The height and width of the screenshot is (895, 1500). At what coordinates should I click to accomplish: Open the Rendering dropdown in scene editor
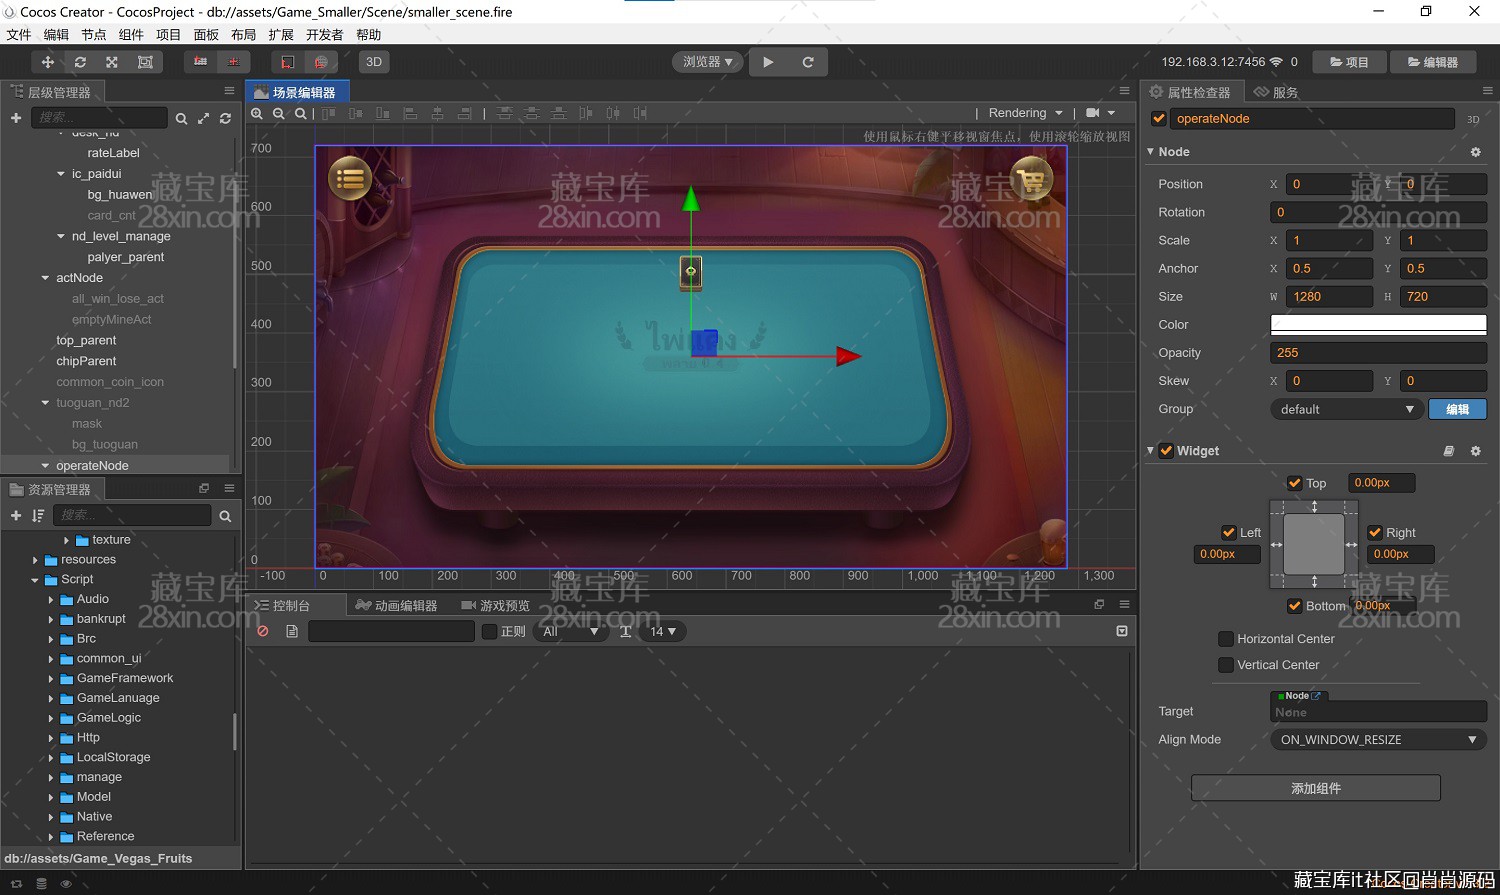1025,113
